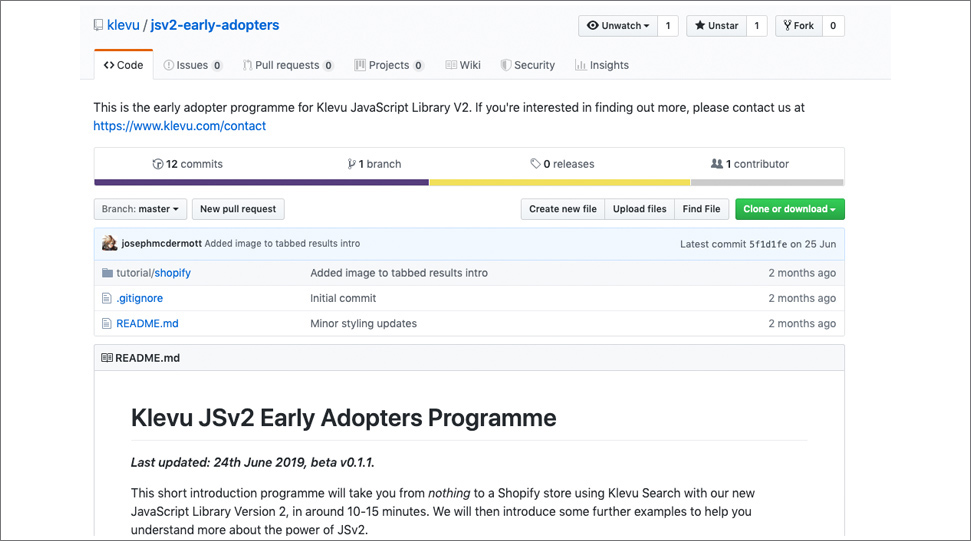View the 0 releases link
The image size is (971, 541).
[x=562, y=164]
